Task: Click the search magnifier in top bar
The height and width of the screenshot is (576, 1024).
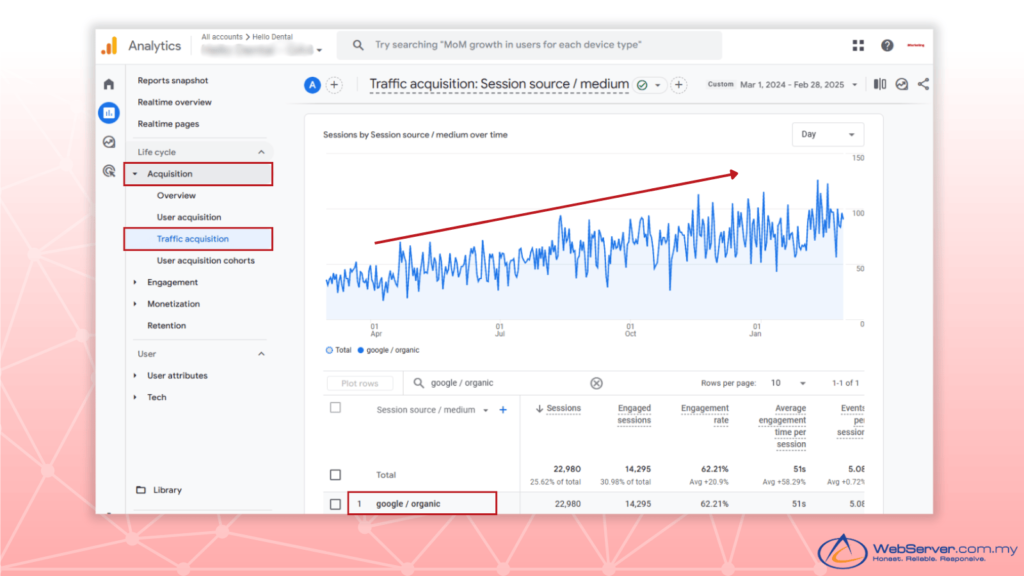Action: tap(358, 45)
